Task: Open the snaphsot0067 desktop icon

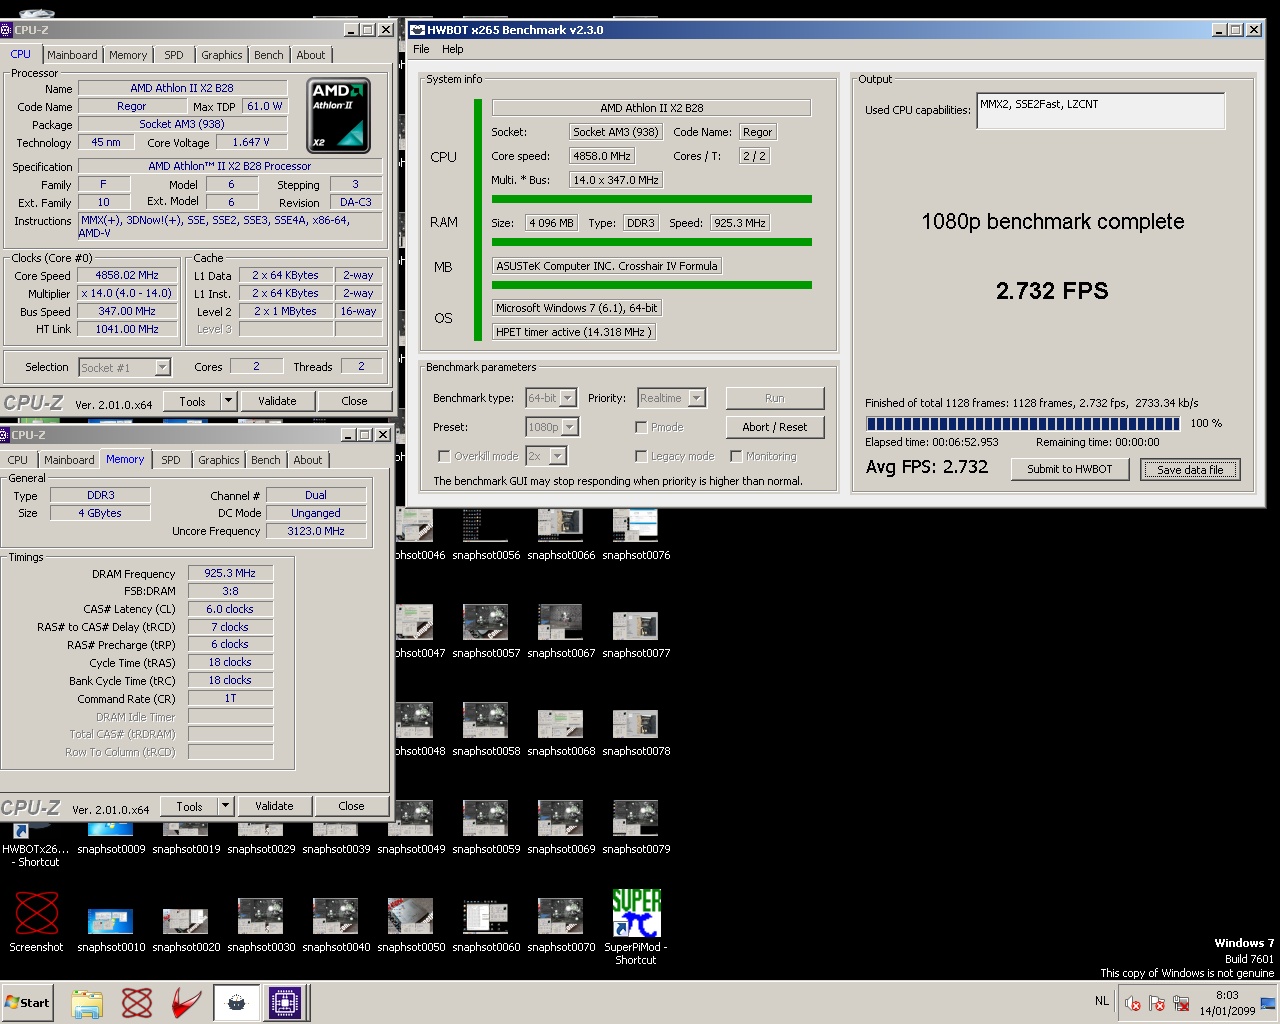Action: tap(561, 632)
